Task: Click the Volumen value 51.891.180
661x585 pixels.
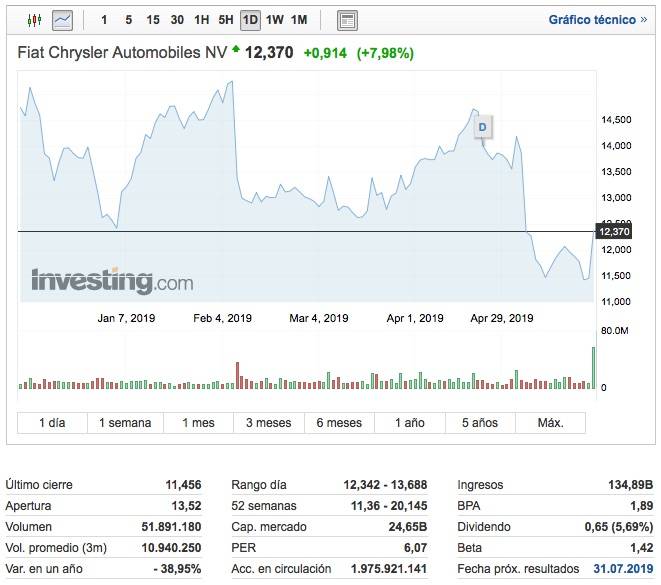Action: 171,527
